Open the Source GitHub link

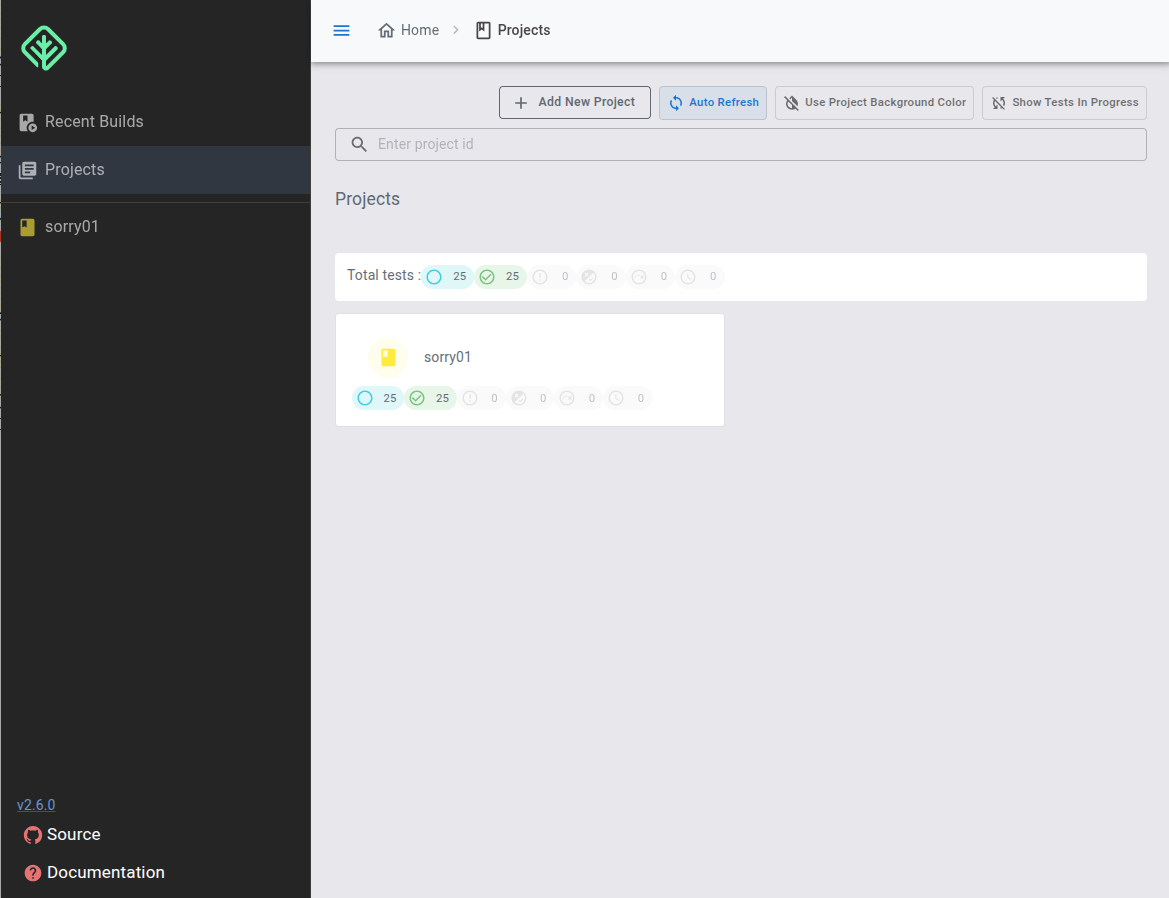tap(63, 835)
